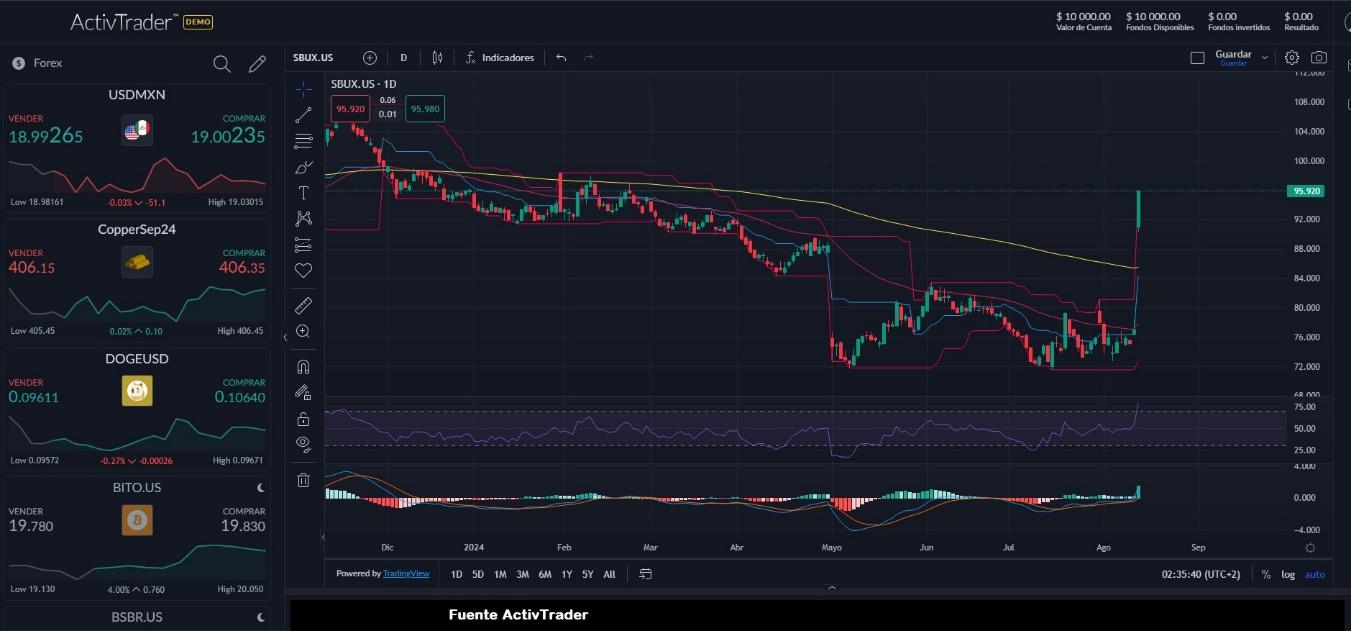
Task: Open the chart patterns tool
Action: tap(304, 219)
